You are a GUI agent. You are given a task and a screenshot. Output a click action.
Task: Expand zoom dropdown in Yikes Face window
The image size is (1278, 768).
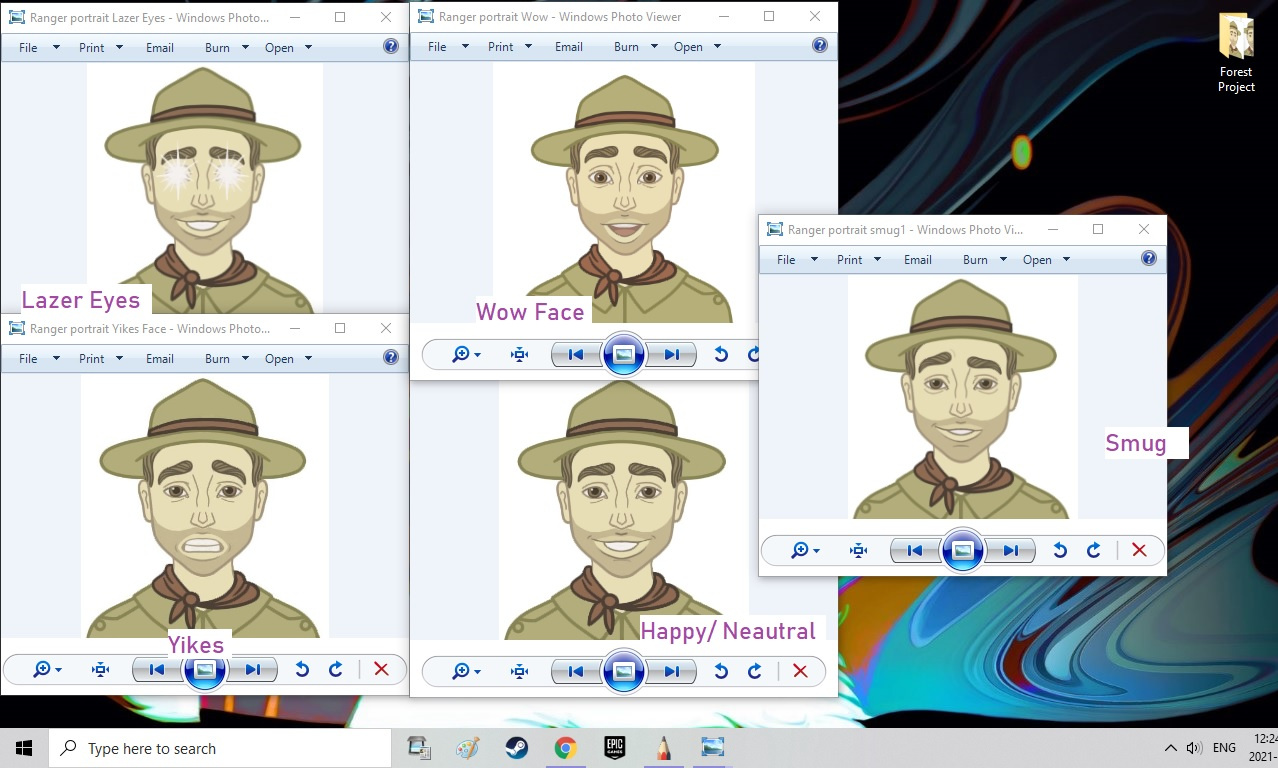click(47, 670)
